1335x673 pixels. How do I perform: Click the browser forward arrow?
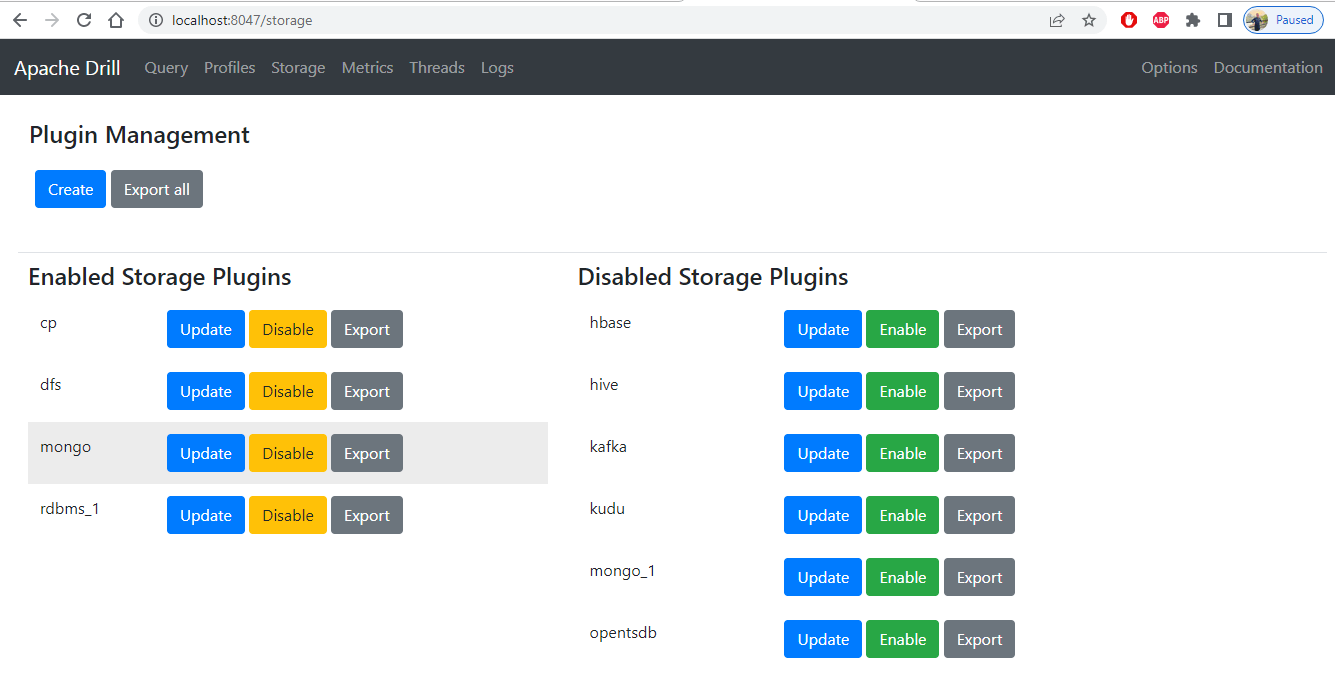(x=52, y=20)
